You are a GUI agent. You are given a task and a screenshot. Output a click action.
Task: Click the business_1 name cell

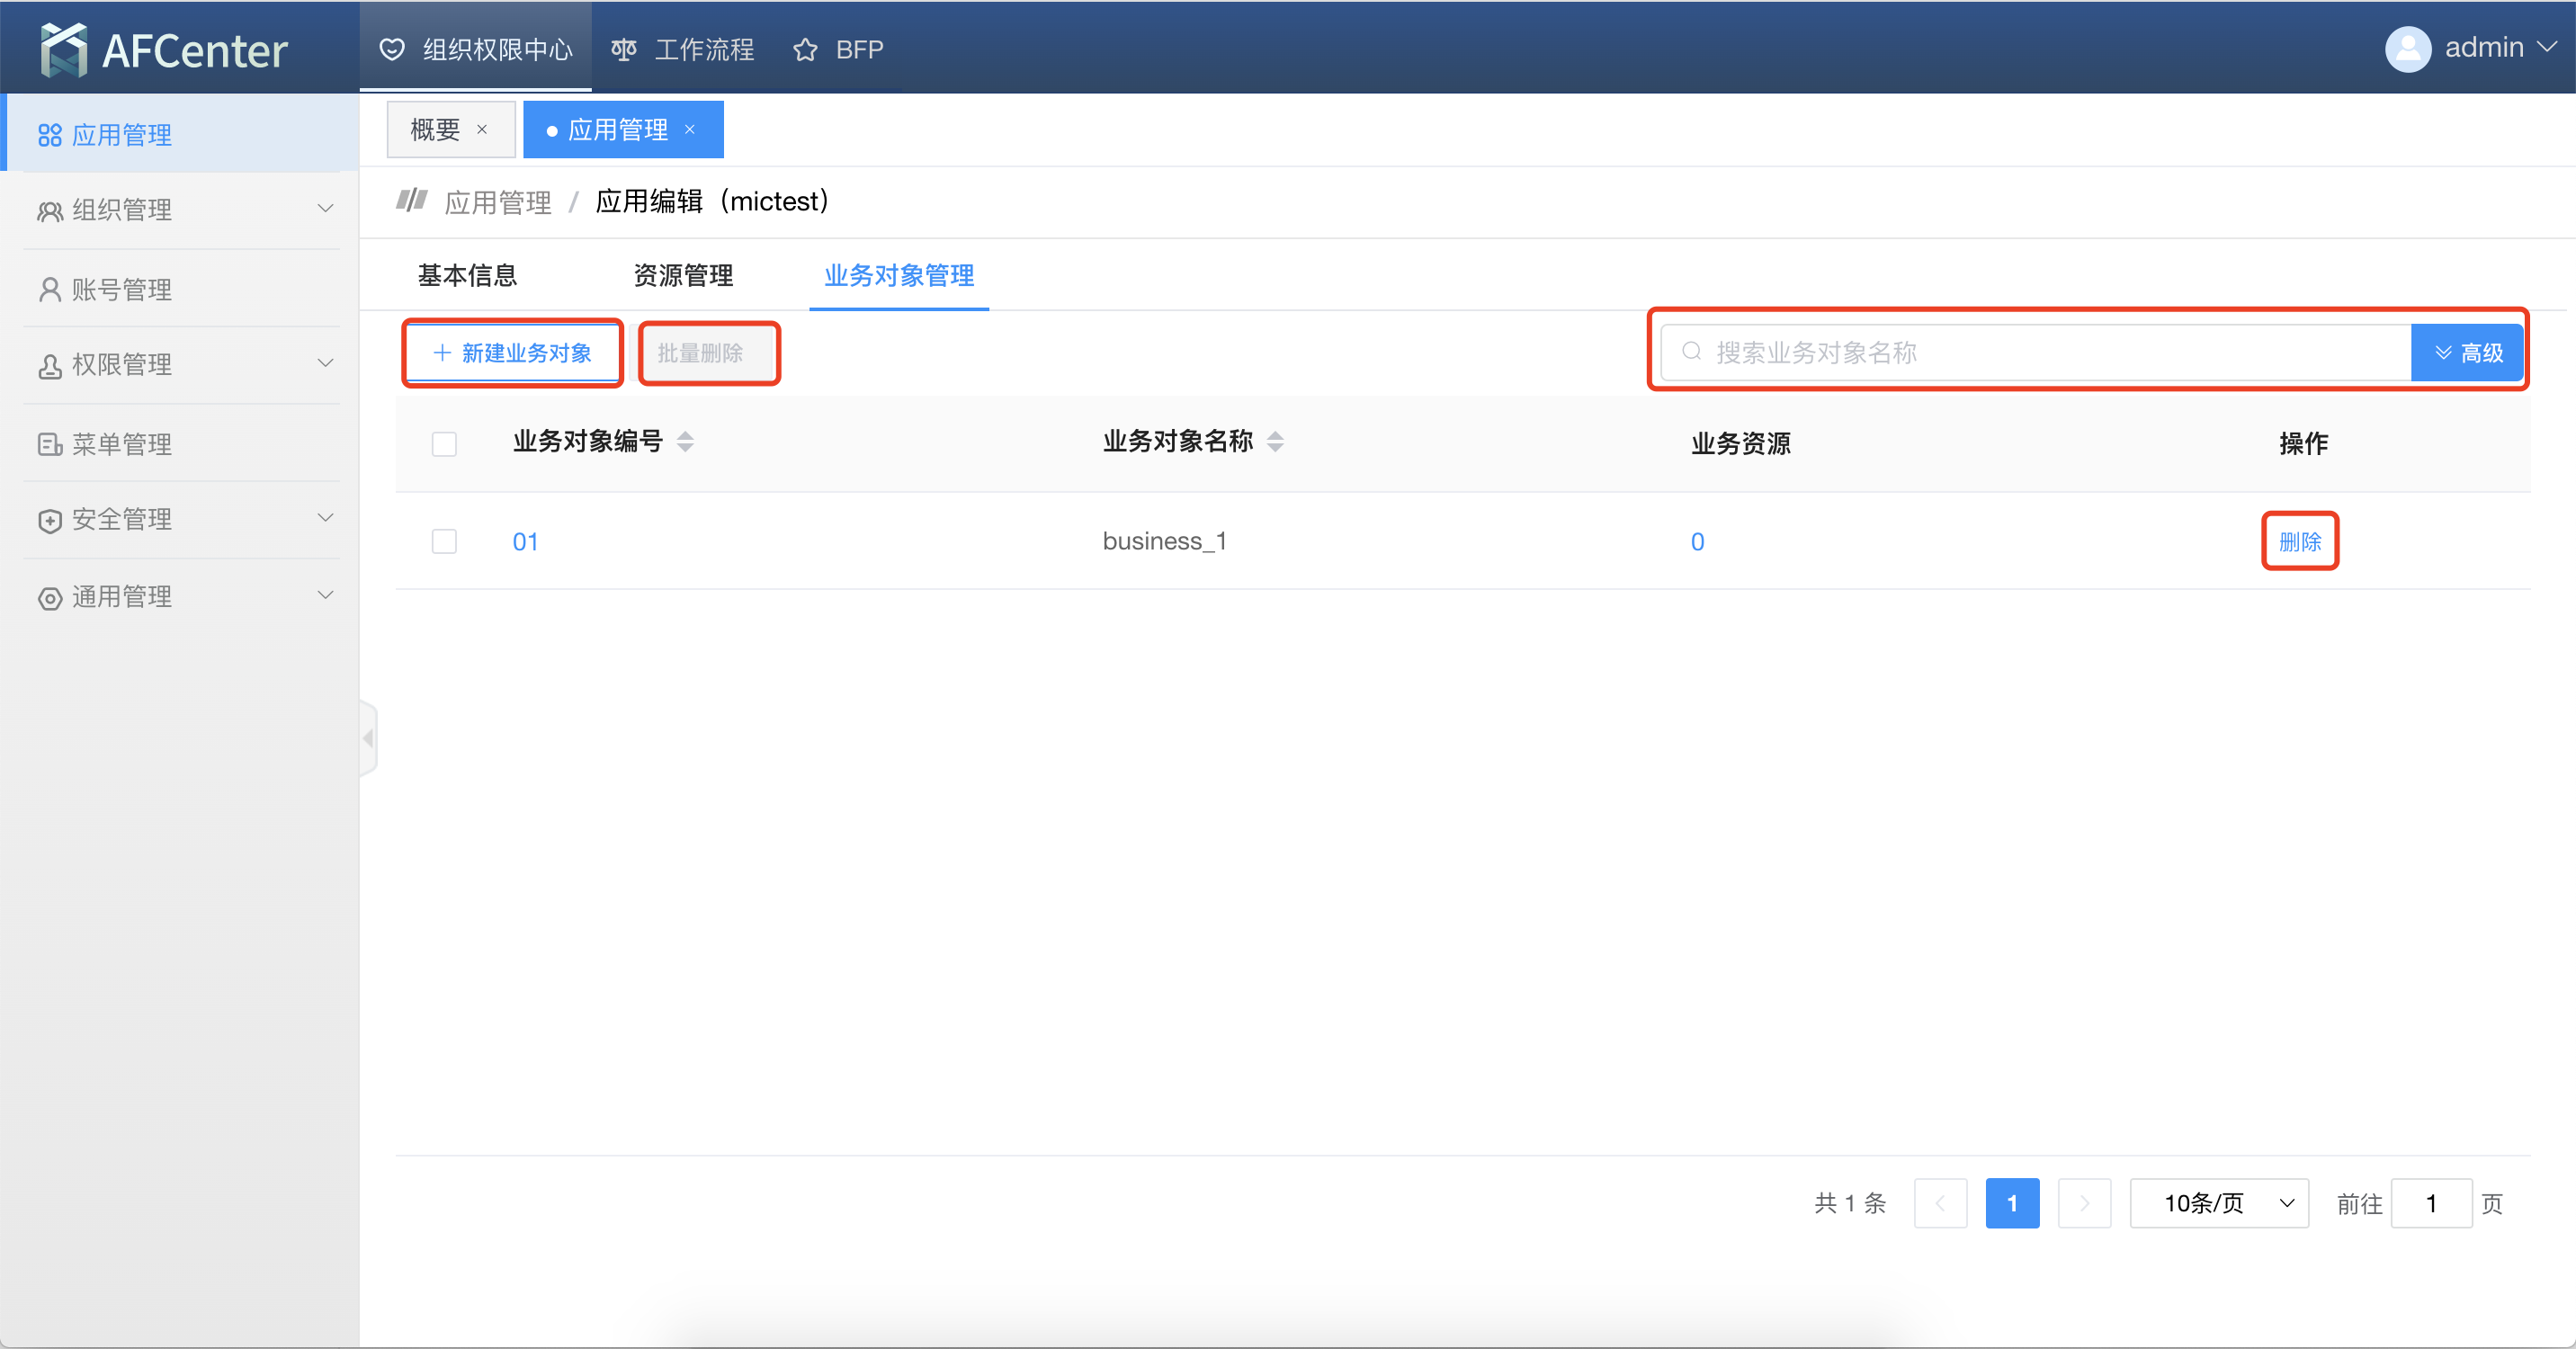pos(1164,541)
